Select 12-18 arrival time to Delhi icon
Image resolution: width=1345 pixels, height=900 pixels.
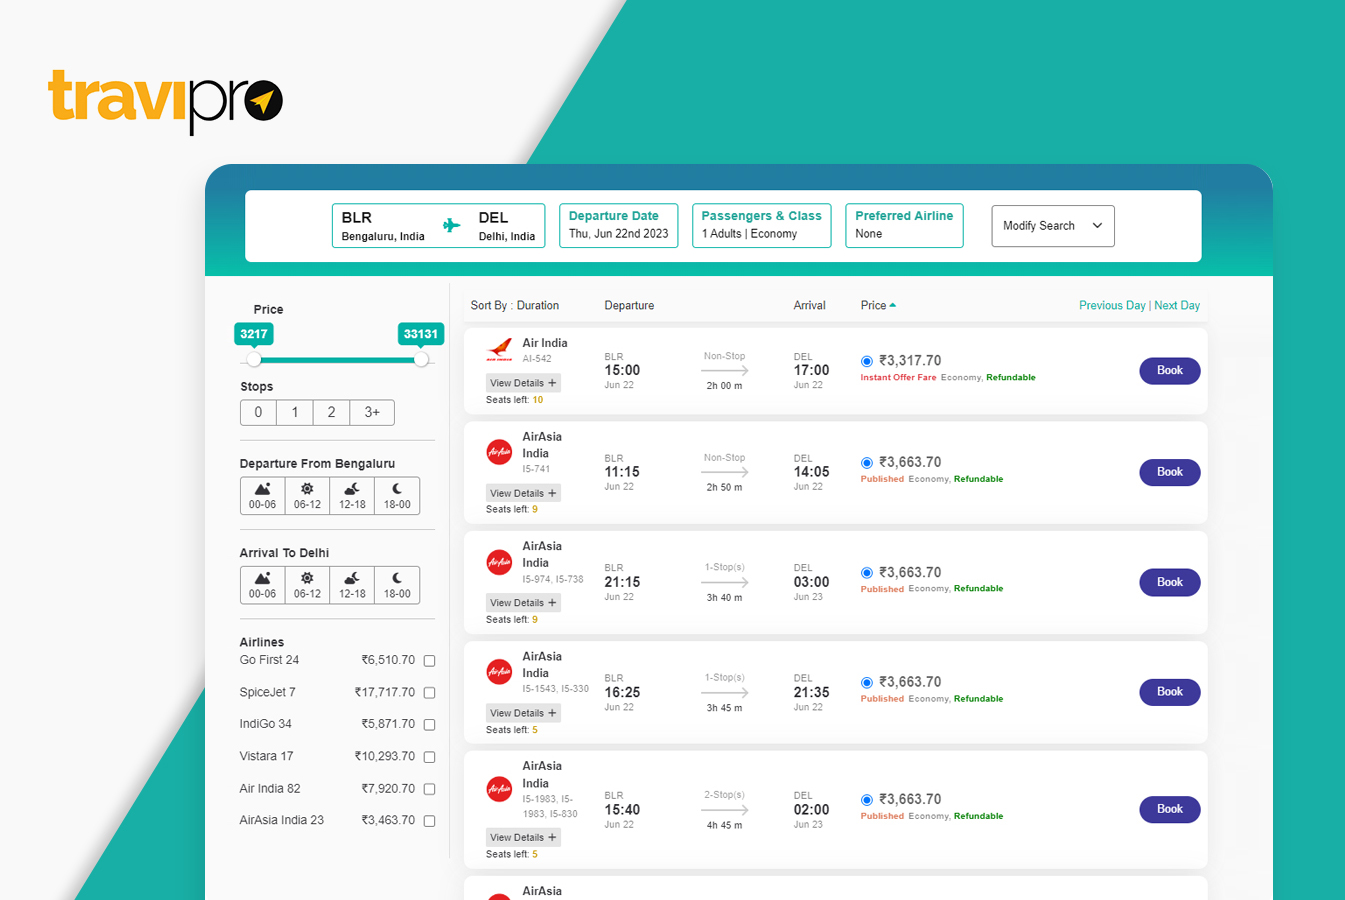point(352,585)
